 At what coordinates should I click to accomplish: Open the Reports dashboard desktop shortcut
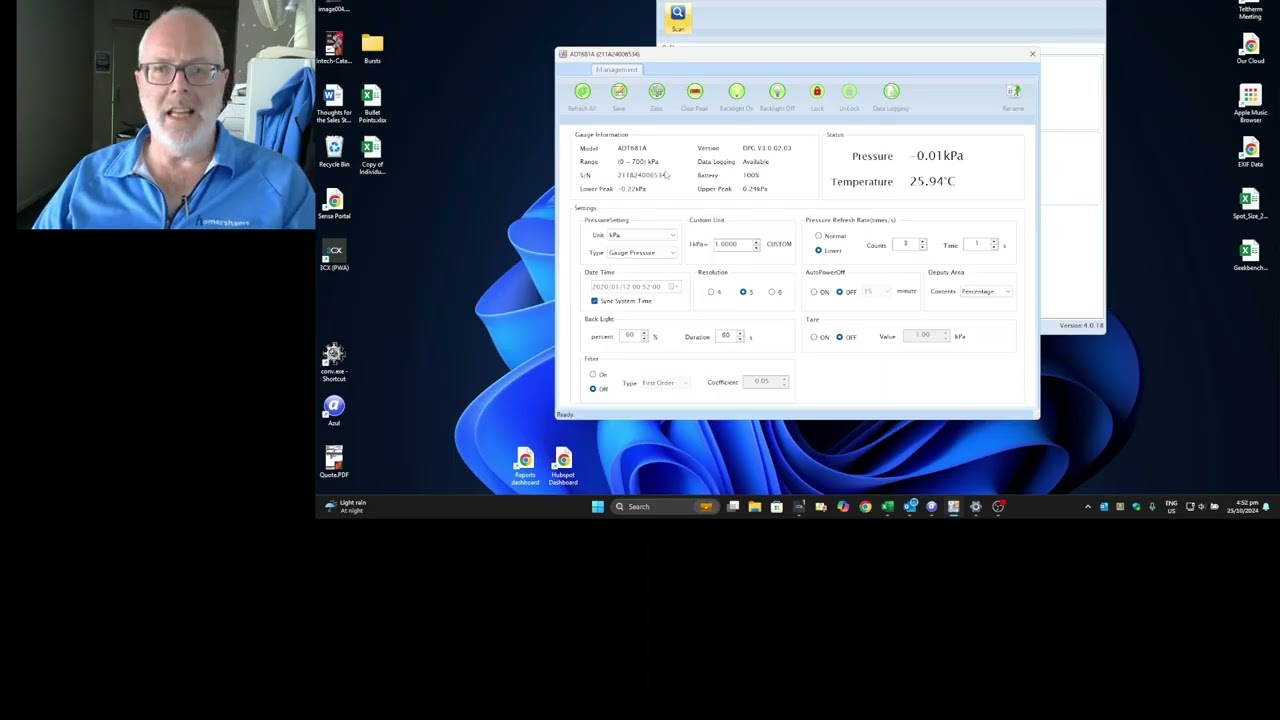525,467
